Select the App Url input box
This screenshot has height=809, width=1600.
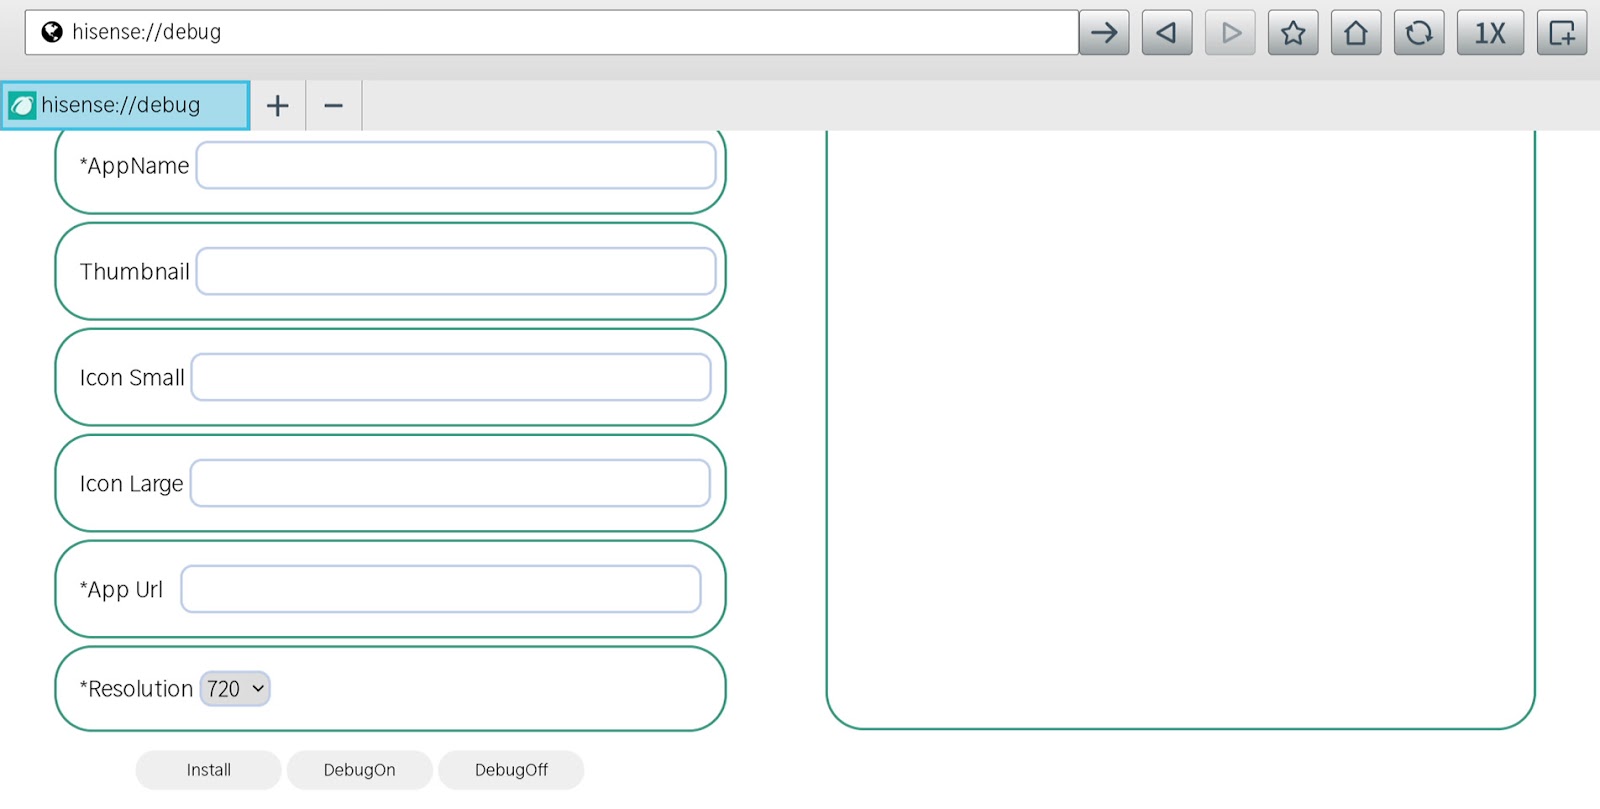(441, 590)
